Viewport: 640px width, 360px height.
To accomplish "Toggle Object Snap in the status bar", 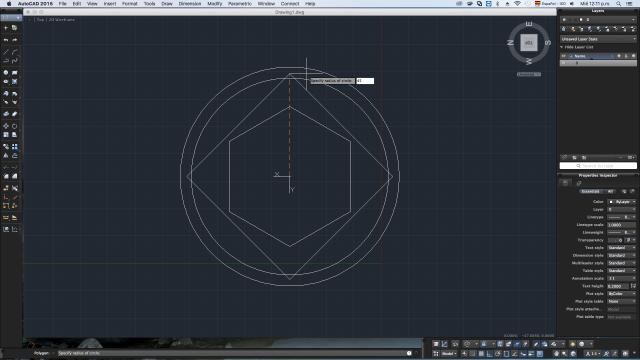I will point(506,353).
